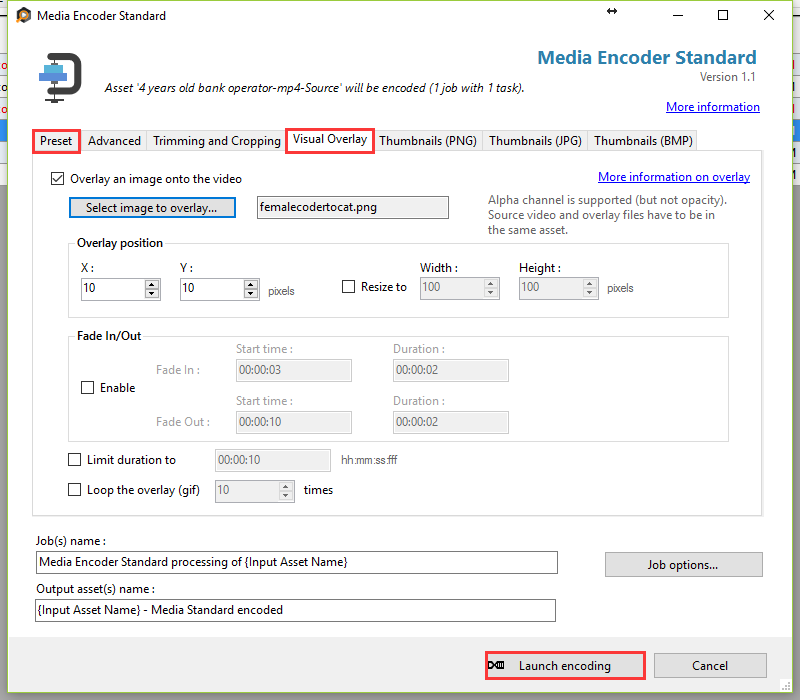Open Job options dialog
This screenshot has height=700, width=800.
click(683, 565)
